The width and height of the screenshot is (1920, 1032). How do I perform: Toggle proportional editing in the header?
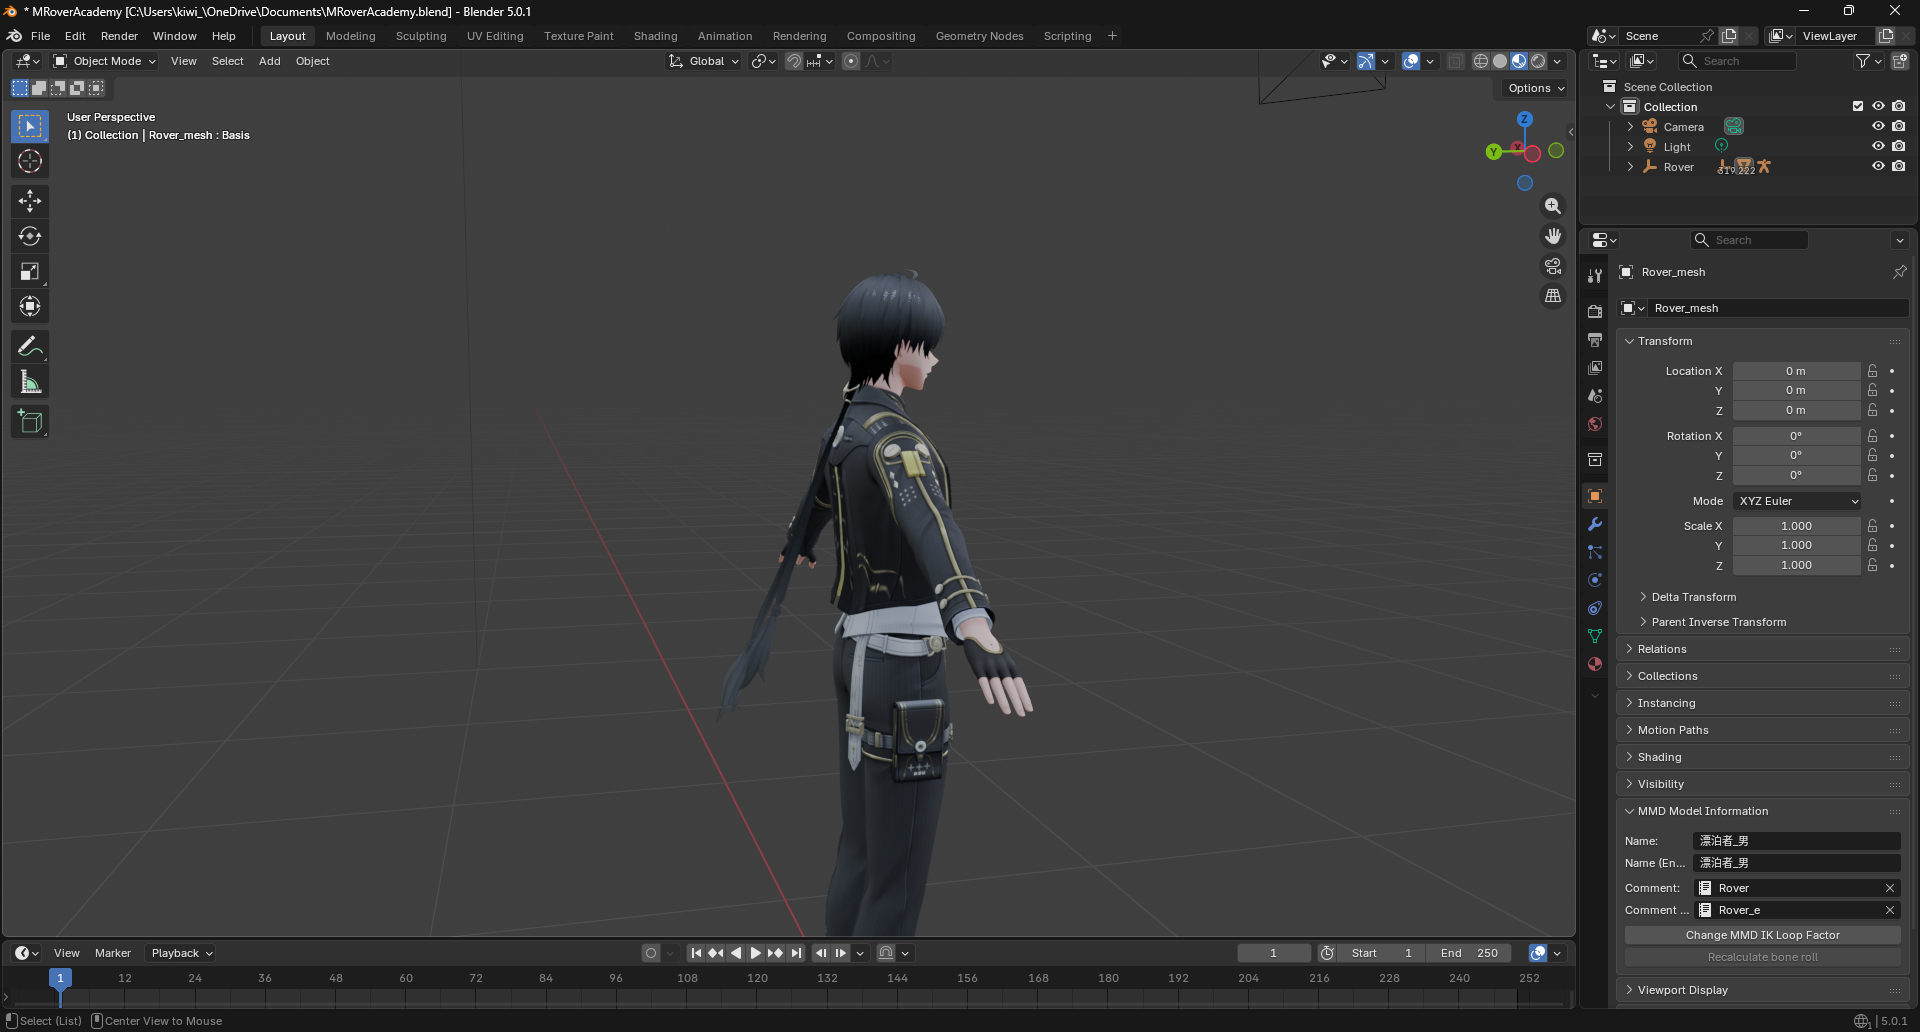click(851, 61)
